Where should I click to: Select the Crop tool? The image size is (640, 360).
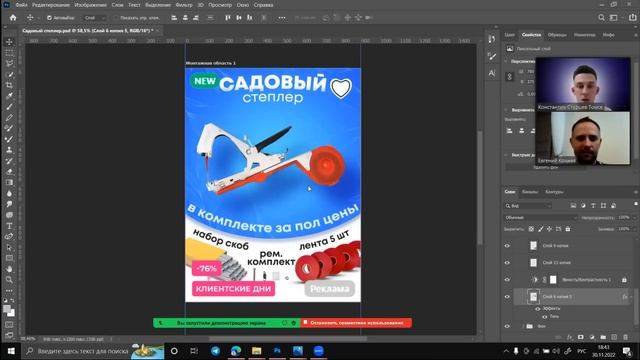pos(9,85)
